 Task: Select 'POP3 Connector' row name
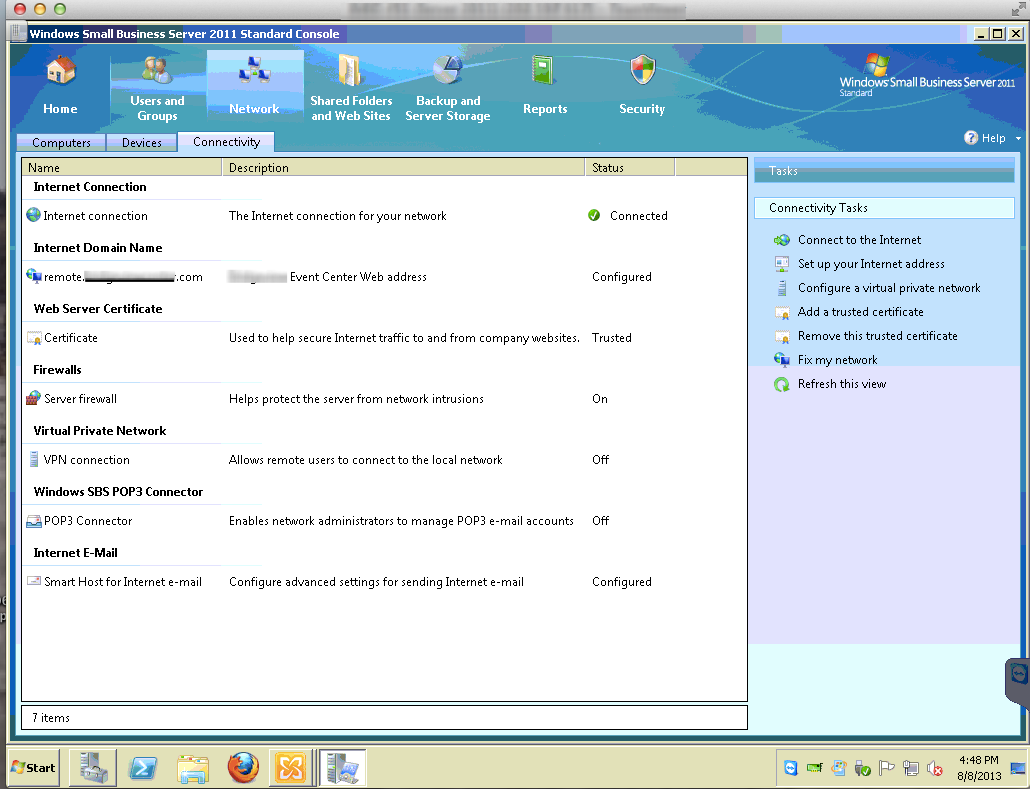point(88,521)
